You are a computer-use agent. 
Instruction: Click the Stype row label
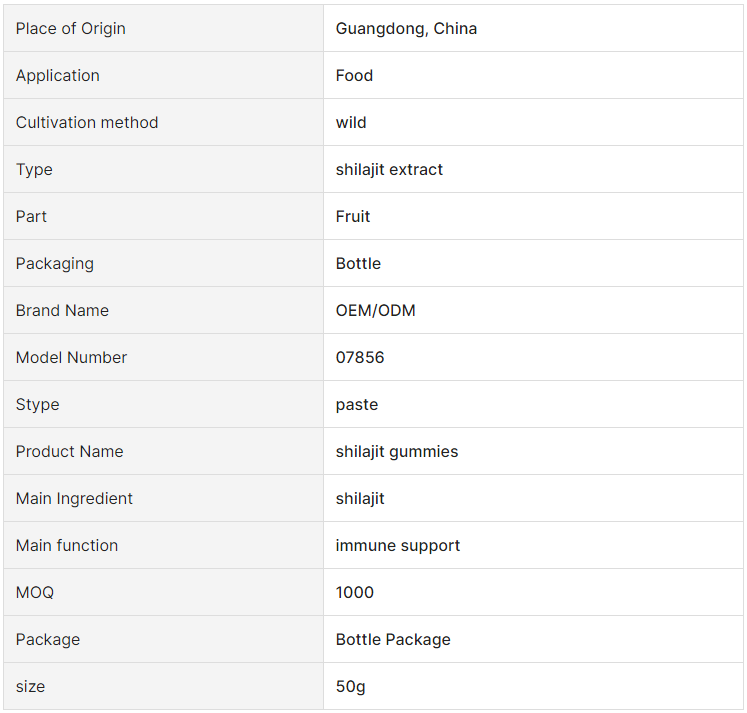point(38,404)
